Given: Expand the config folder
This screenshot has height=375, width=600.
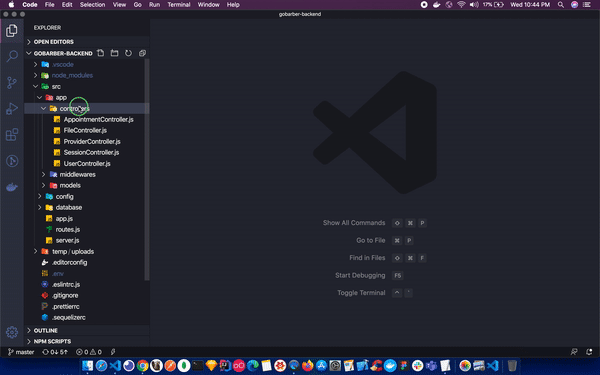Looking at the screenshot, I should pyautogui.click(x=87, y=197).
